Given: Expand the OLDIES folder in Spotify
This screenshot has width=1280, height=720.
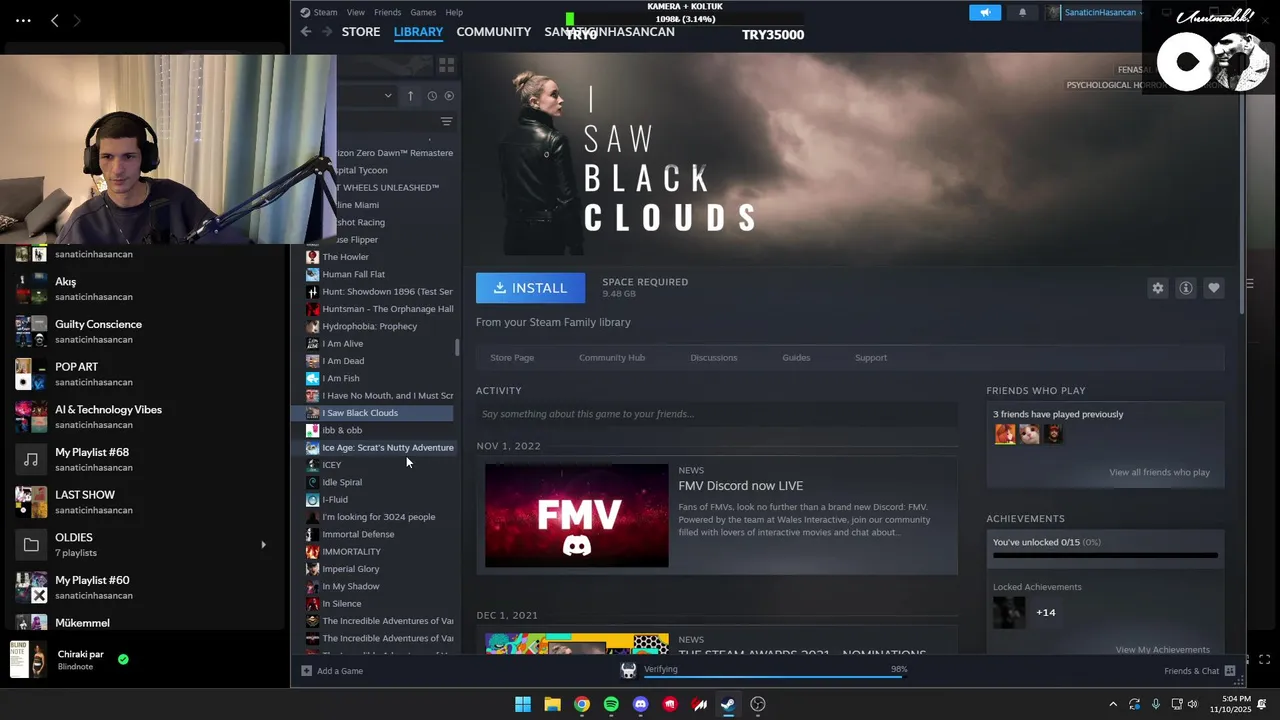Looking at the screenshot, I should point(264,545).
